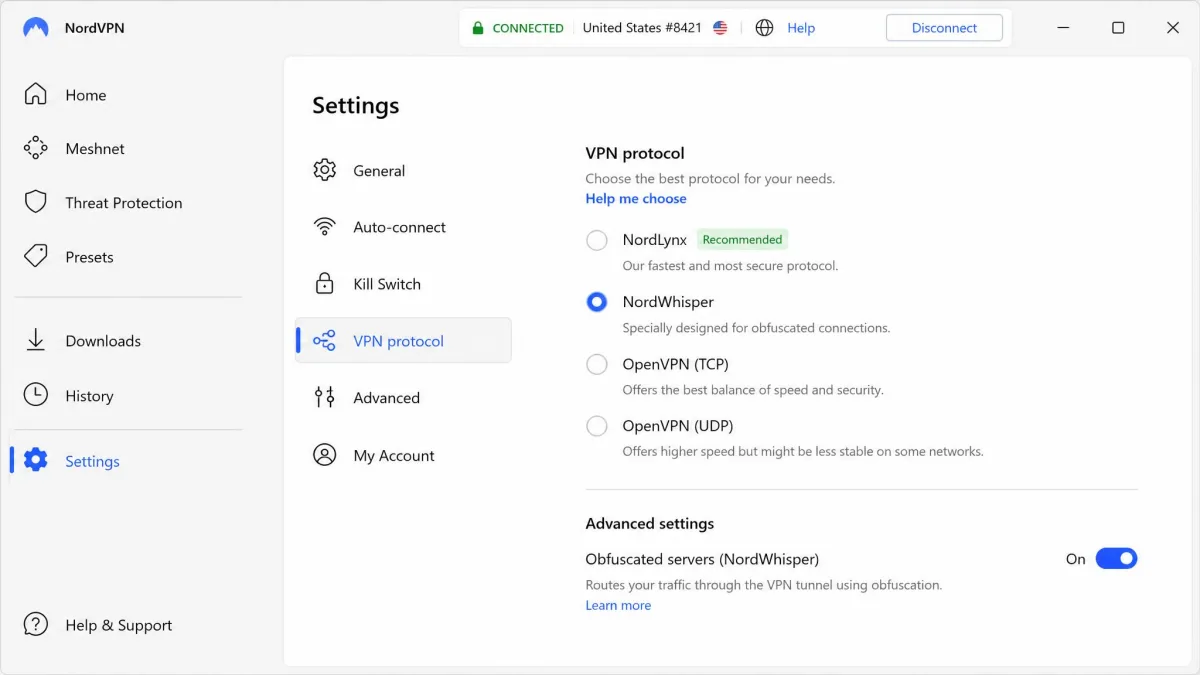Click the Auto-connect wifi icon
Screen dimensions: 1200x675
324,227
